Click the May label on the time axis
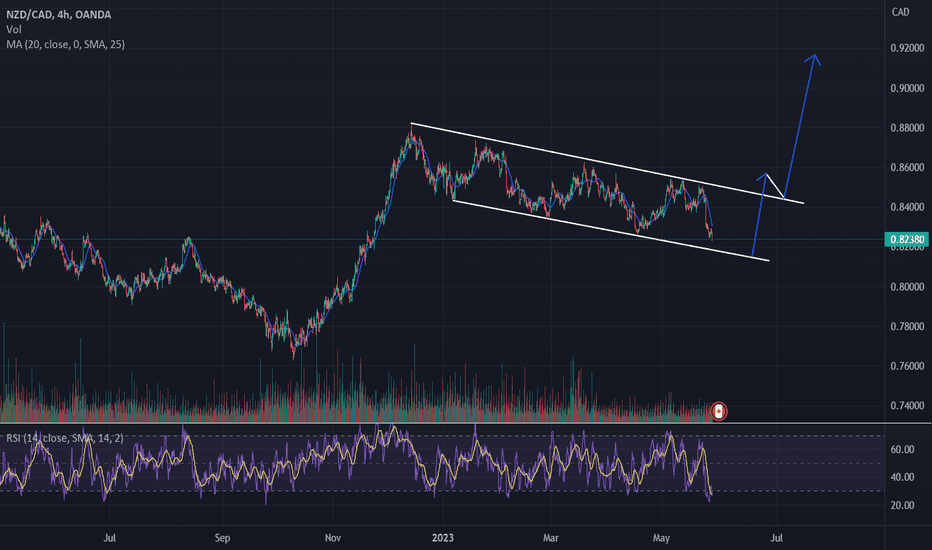This screenshot has width=932, height=550. [661, 538]
